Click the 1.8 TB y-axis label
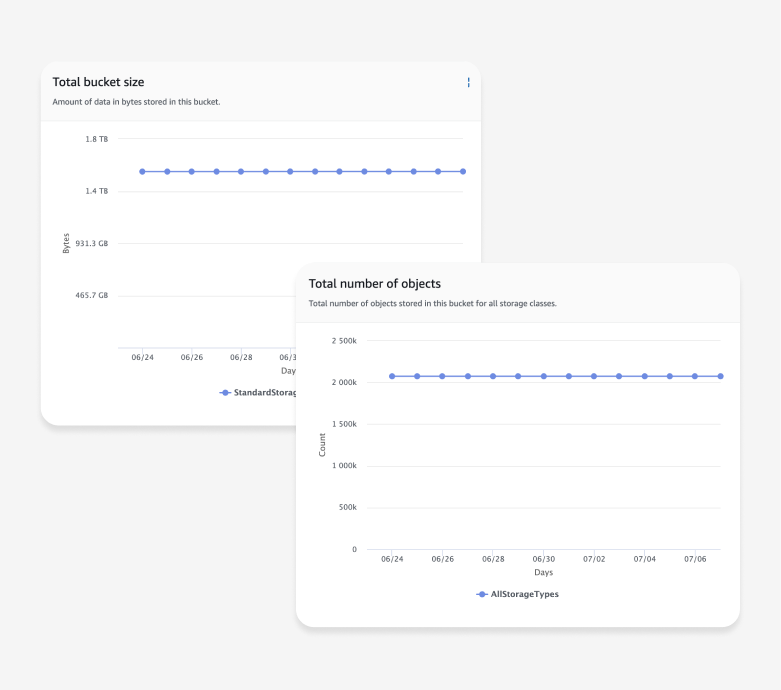This screenshot has width=781, height=690. click(96, 139)
